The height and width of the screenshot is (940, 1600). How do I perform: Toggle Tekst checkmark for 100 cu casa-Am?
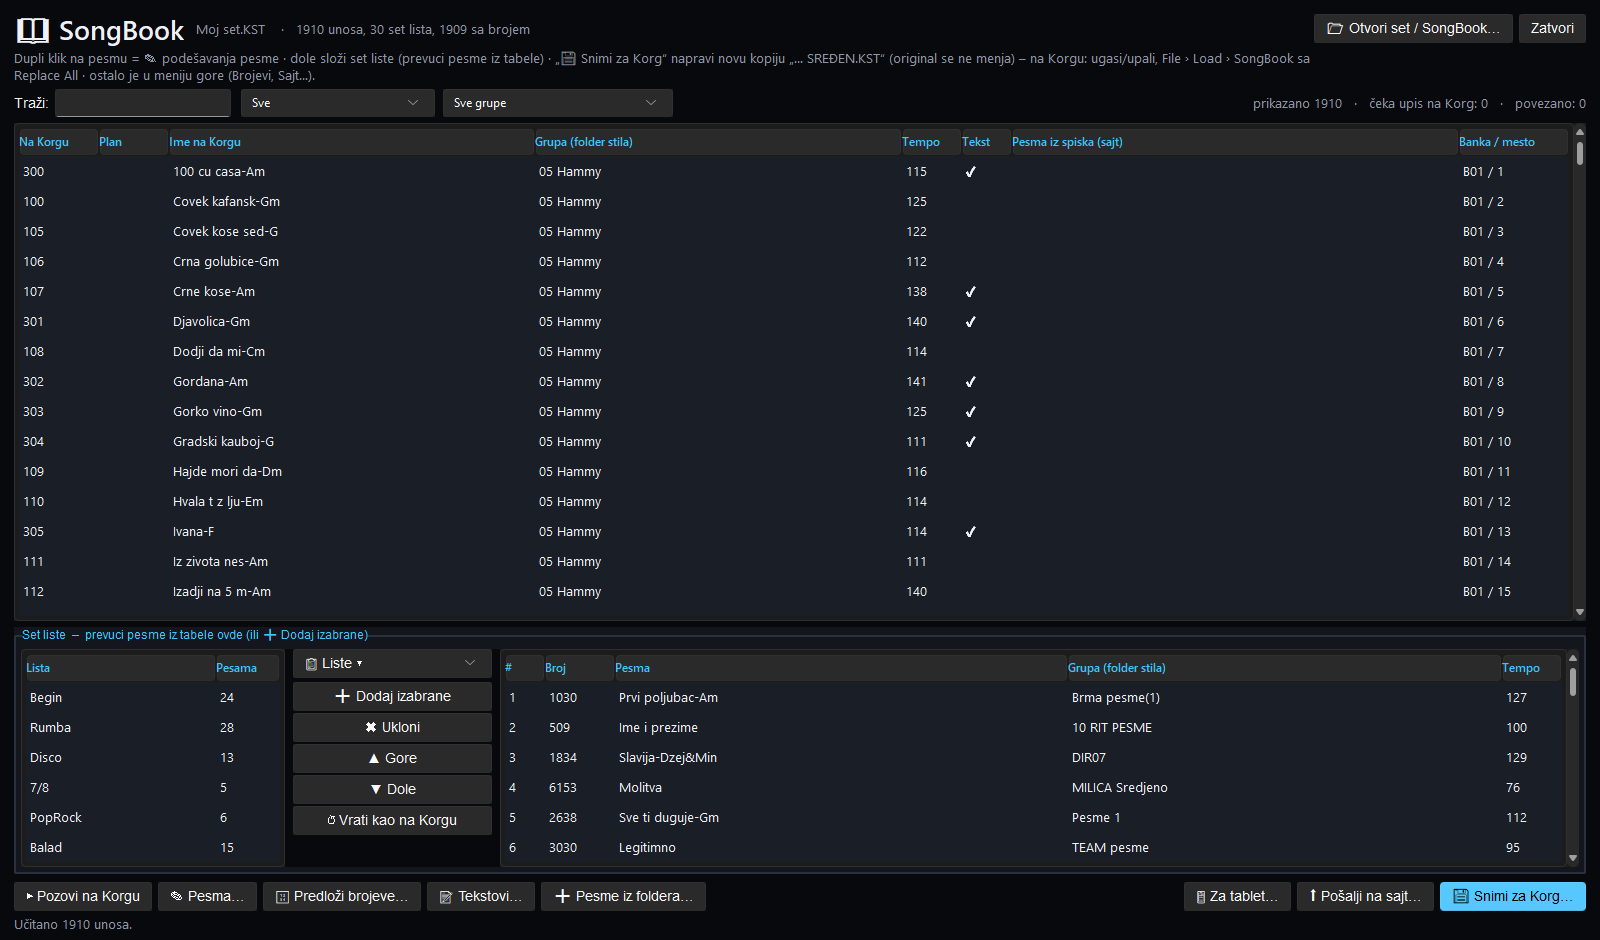coord(970,172)
